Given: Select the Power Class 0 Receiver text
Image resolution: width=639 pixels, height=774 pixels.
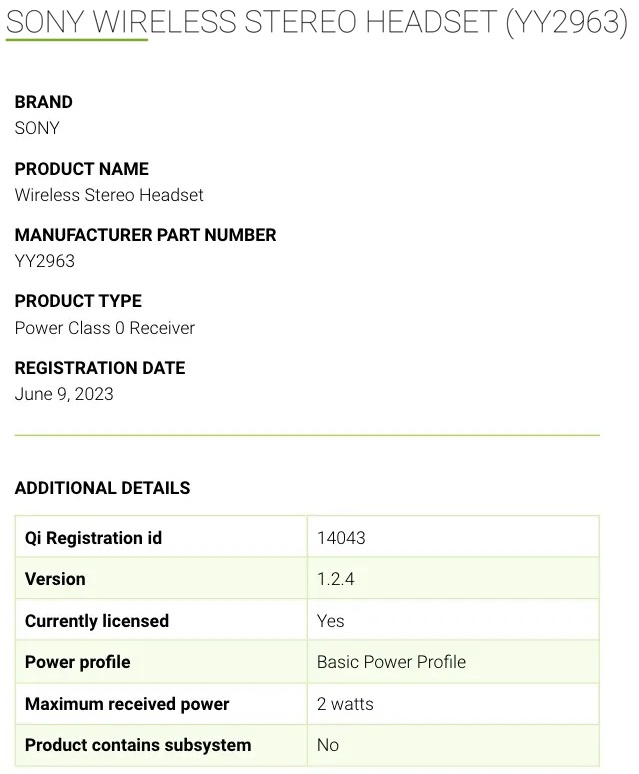Looking at the screenshot, I should pyautogui.click(x=105, y=328).
